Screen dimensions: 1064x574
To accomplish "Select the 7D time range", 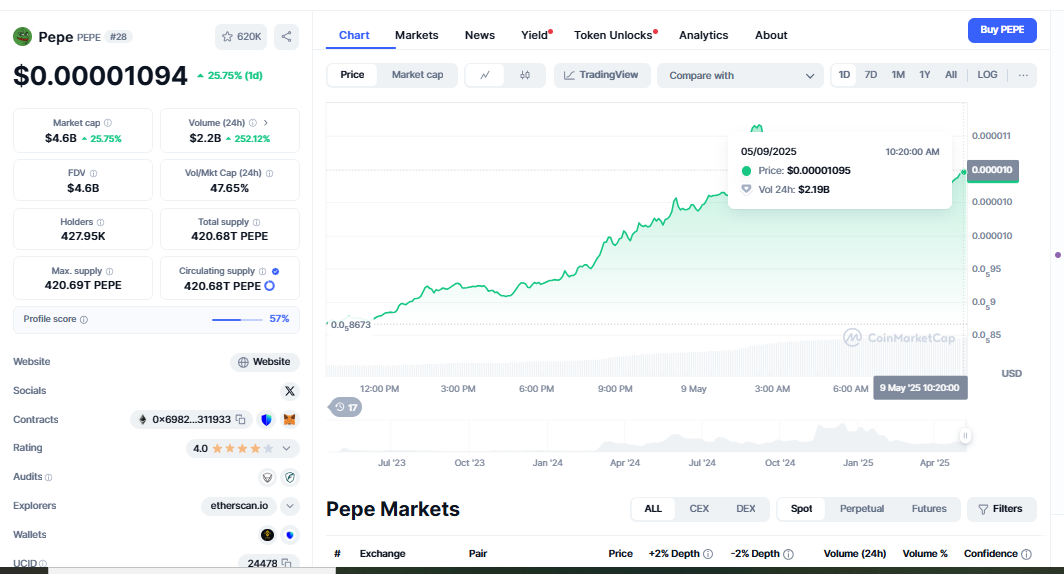I will [x=871, y=75].
